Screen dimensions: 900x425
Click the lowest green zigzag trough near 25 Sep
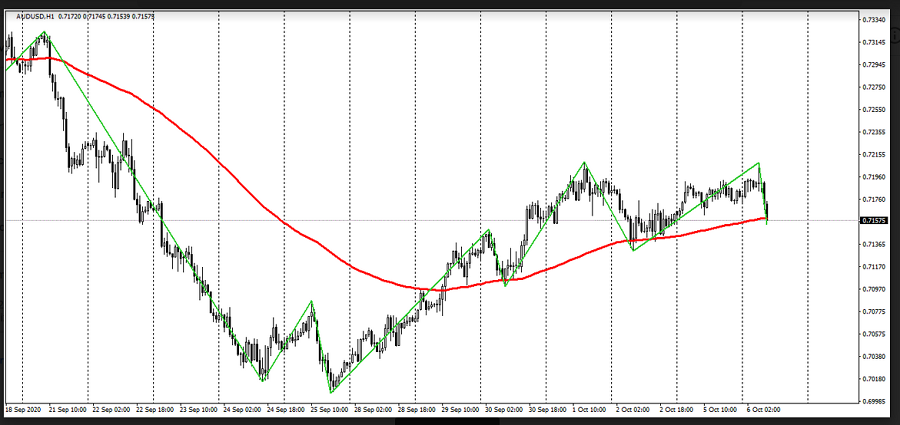click(x=331, y=392)
